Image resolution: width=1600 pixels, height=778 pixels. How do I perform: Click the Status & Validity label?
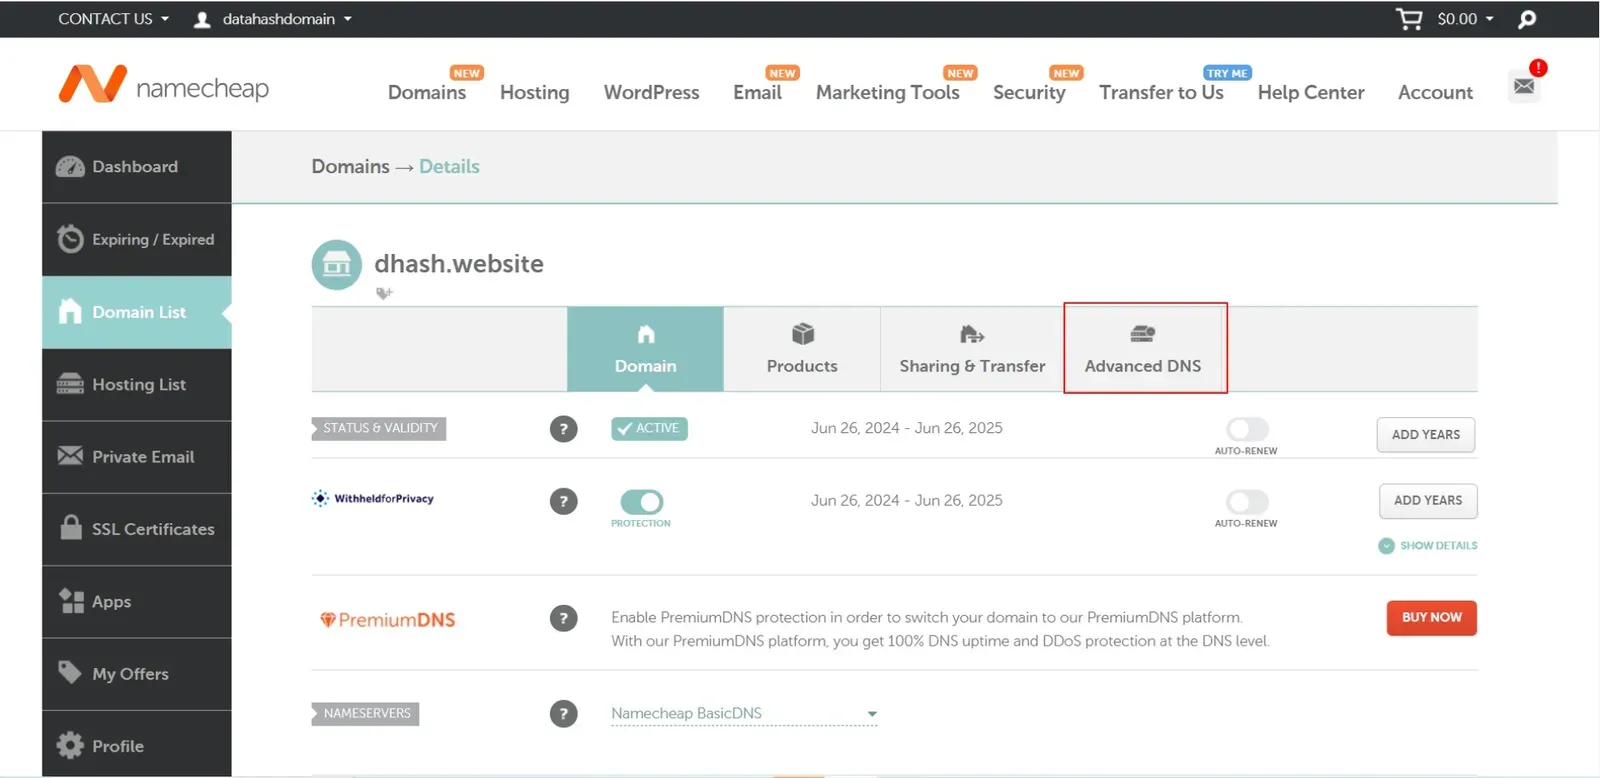pyautogui.click(x=380, y=428)
